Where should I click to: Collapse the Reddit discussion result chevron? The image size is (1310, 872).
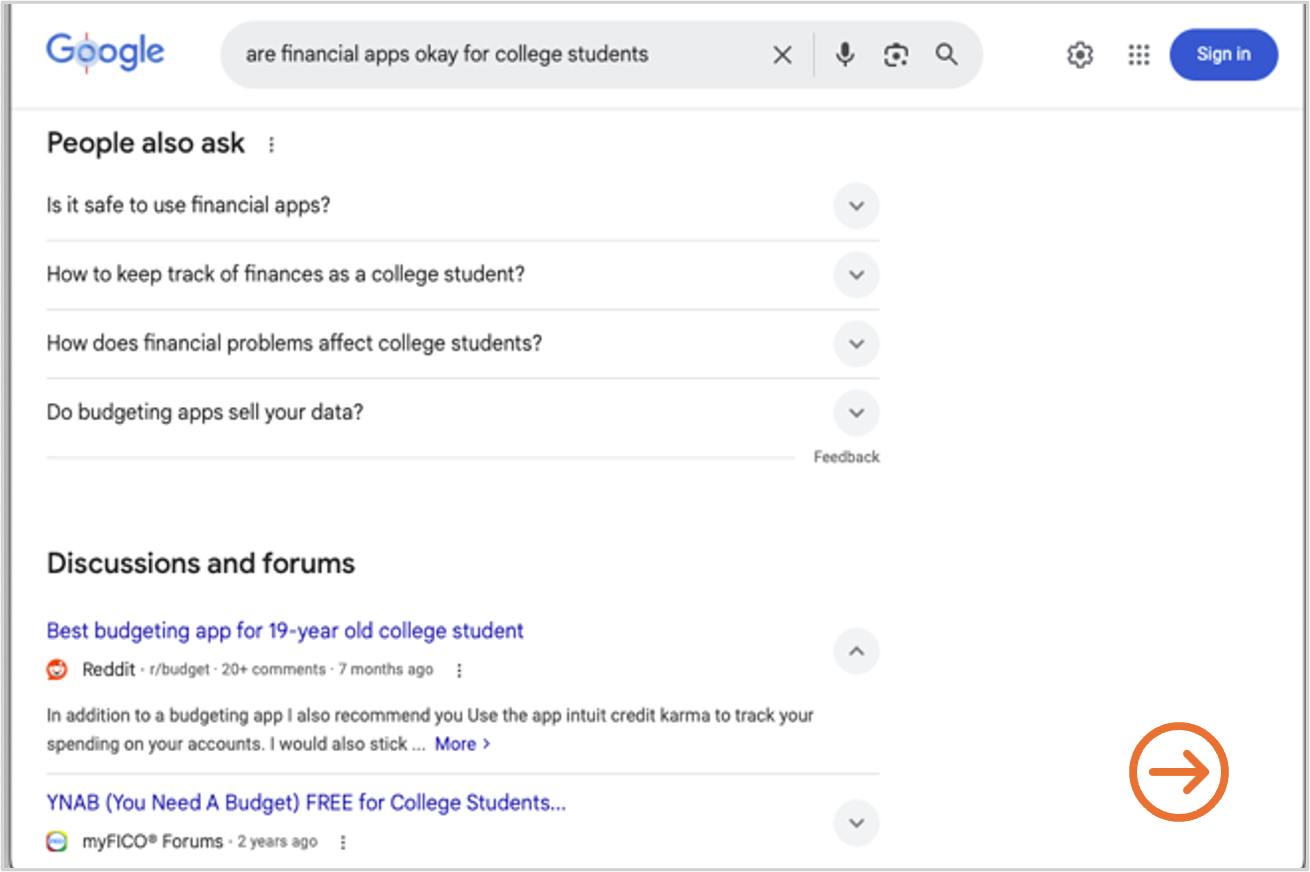(856, 651)
